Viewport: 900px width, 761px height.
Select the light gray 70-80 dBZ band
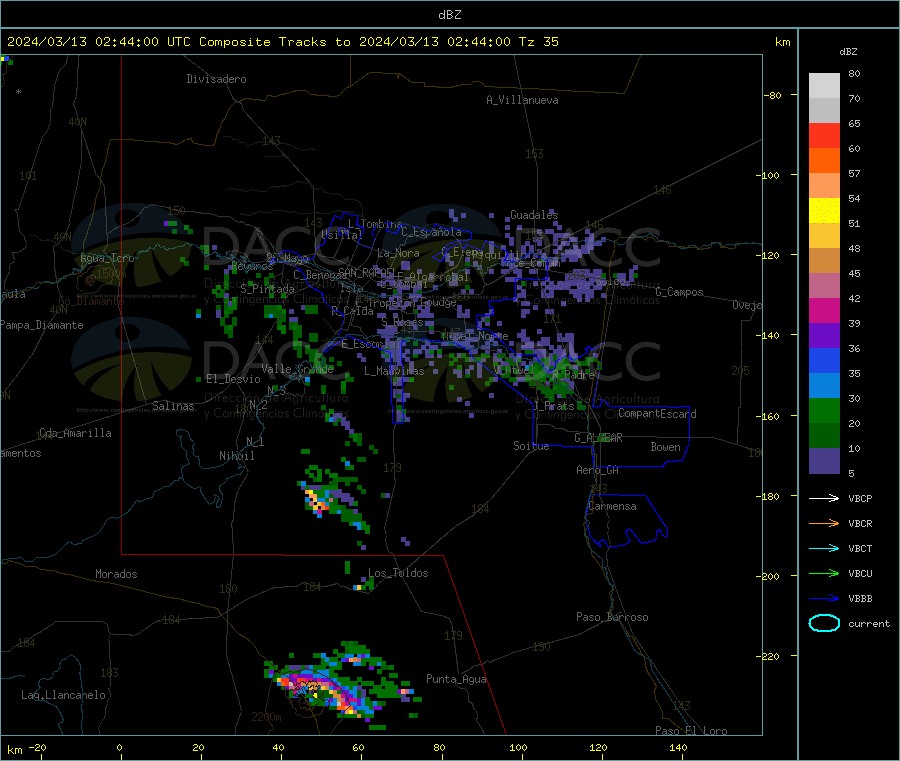pyautogui.click(x=824, y=86)
